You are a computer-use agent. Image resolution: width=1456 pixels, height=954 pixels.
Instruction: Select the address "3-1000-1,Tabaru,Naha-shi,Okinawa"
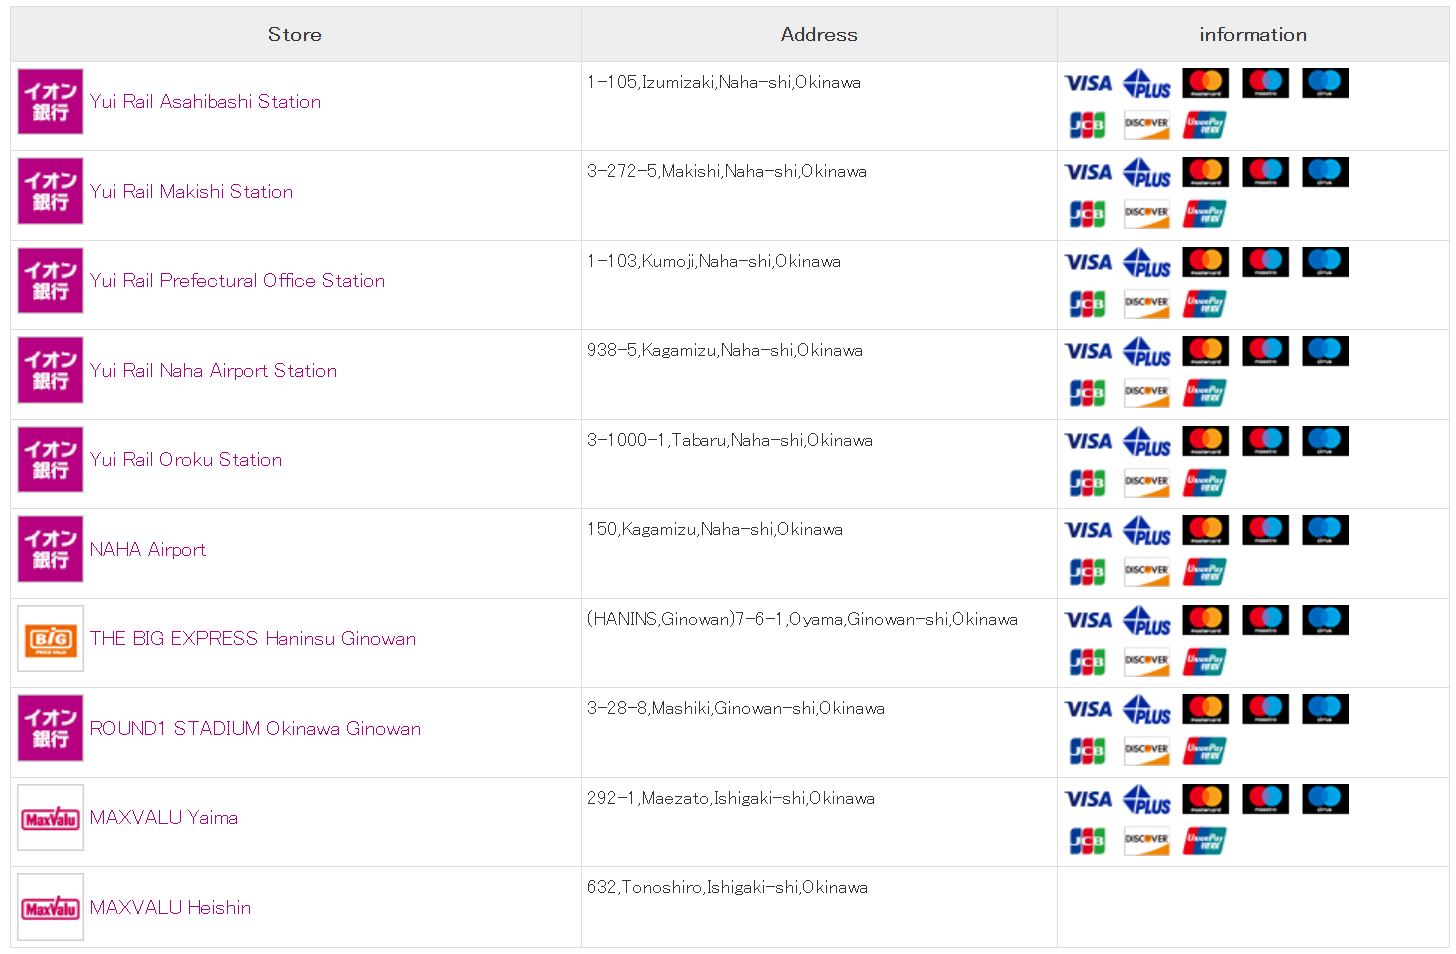[x=730, y=440]
